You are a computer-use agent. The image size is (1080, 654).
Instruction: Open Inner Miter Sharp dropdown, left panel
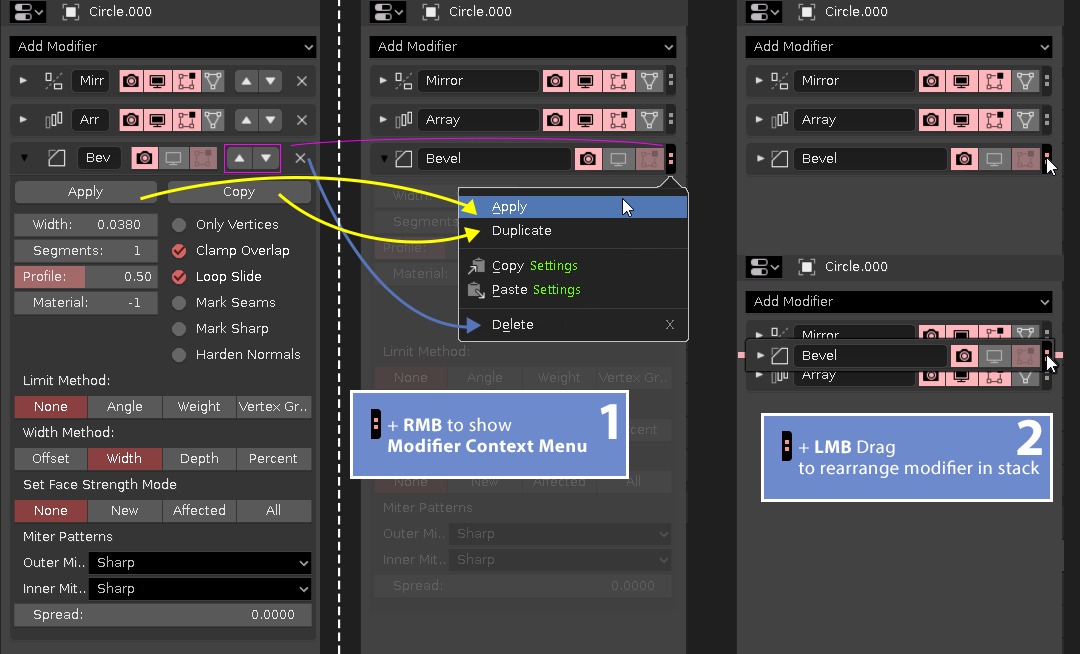[200, 589]
